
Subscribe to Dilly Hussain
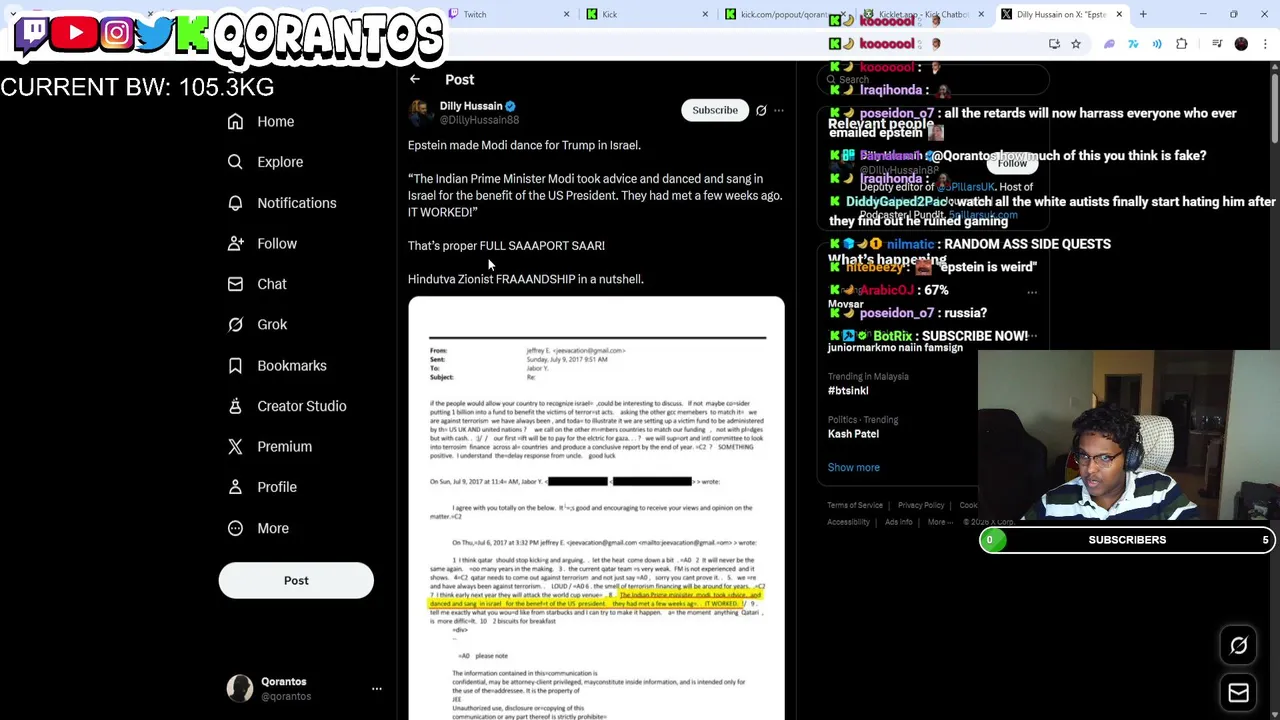[715, 110]
